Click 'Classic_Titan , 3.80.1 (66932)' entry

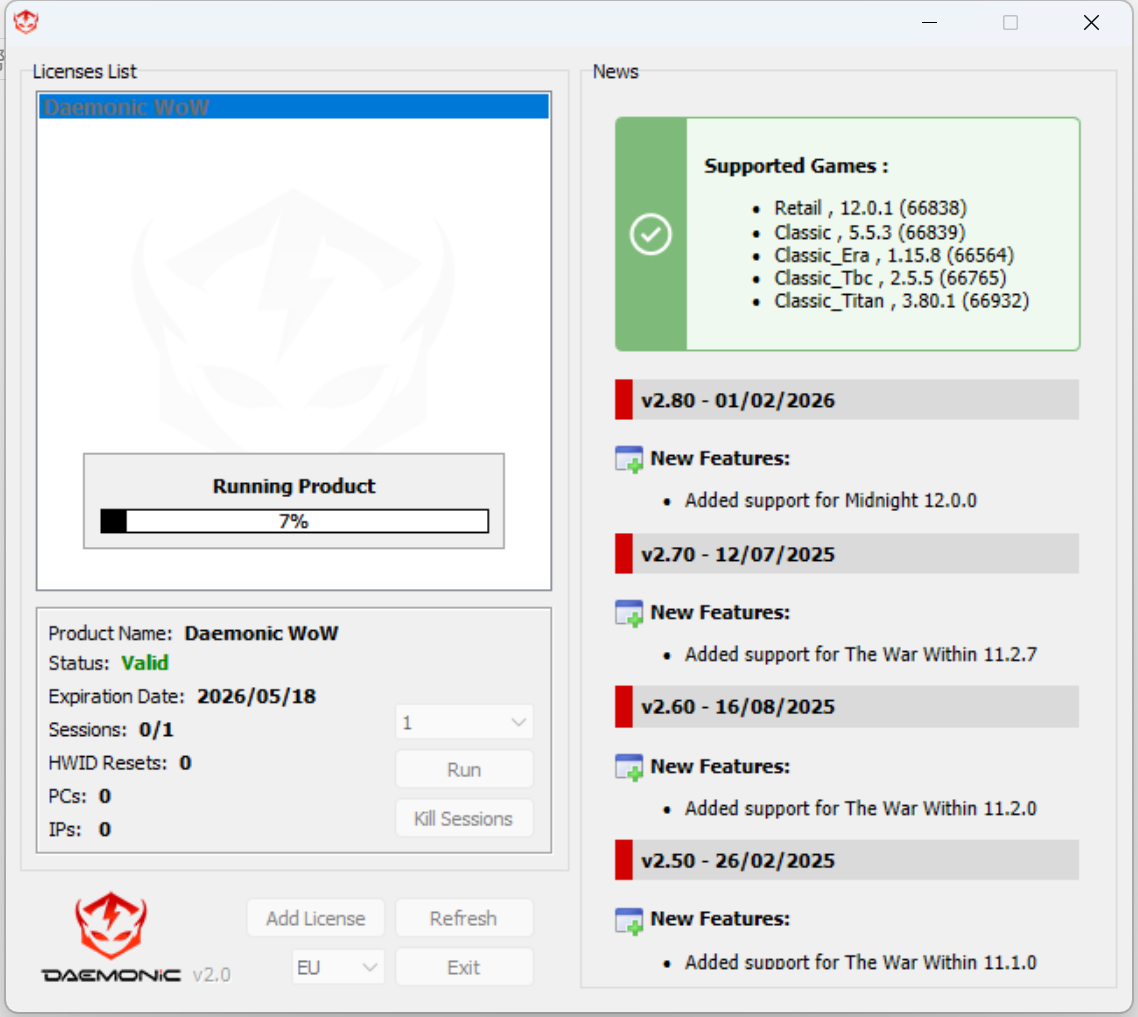click(x=901, y=301)
